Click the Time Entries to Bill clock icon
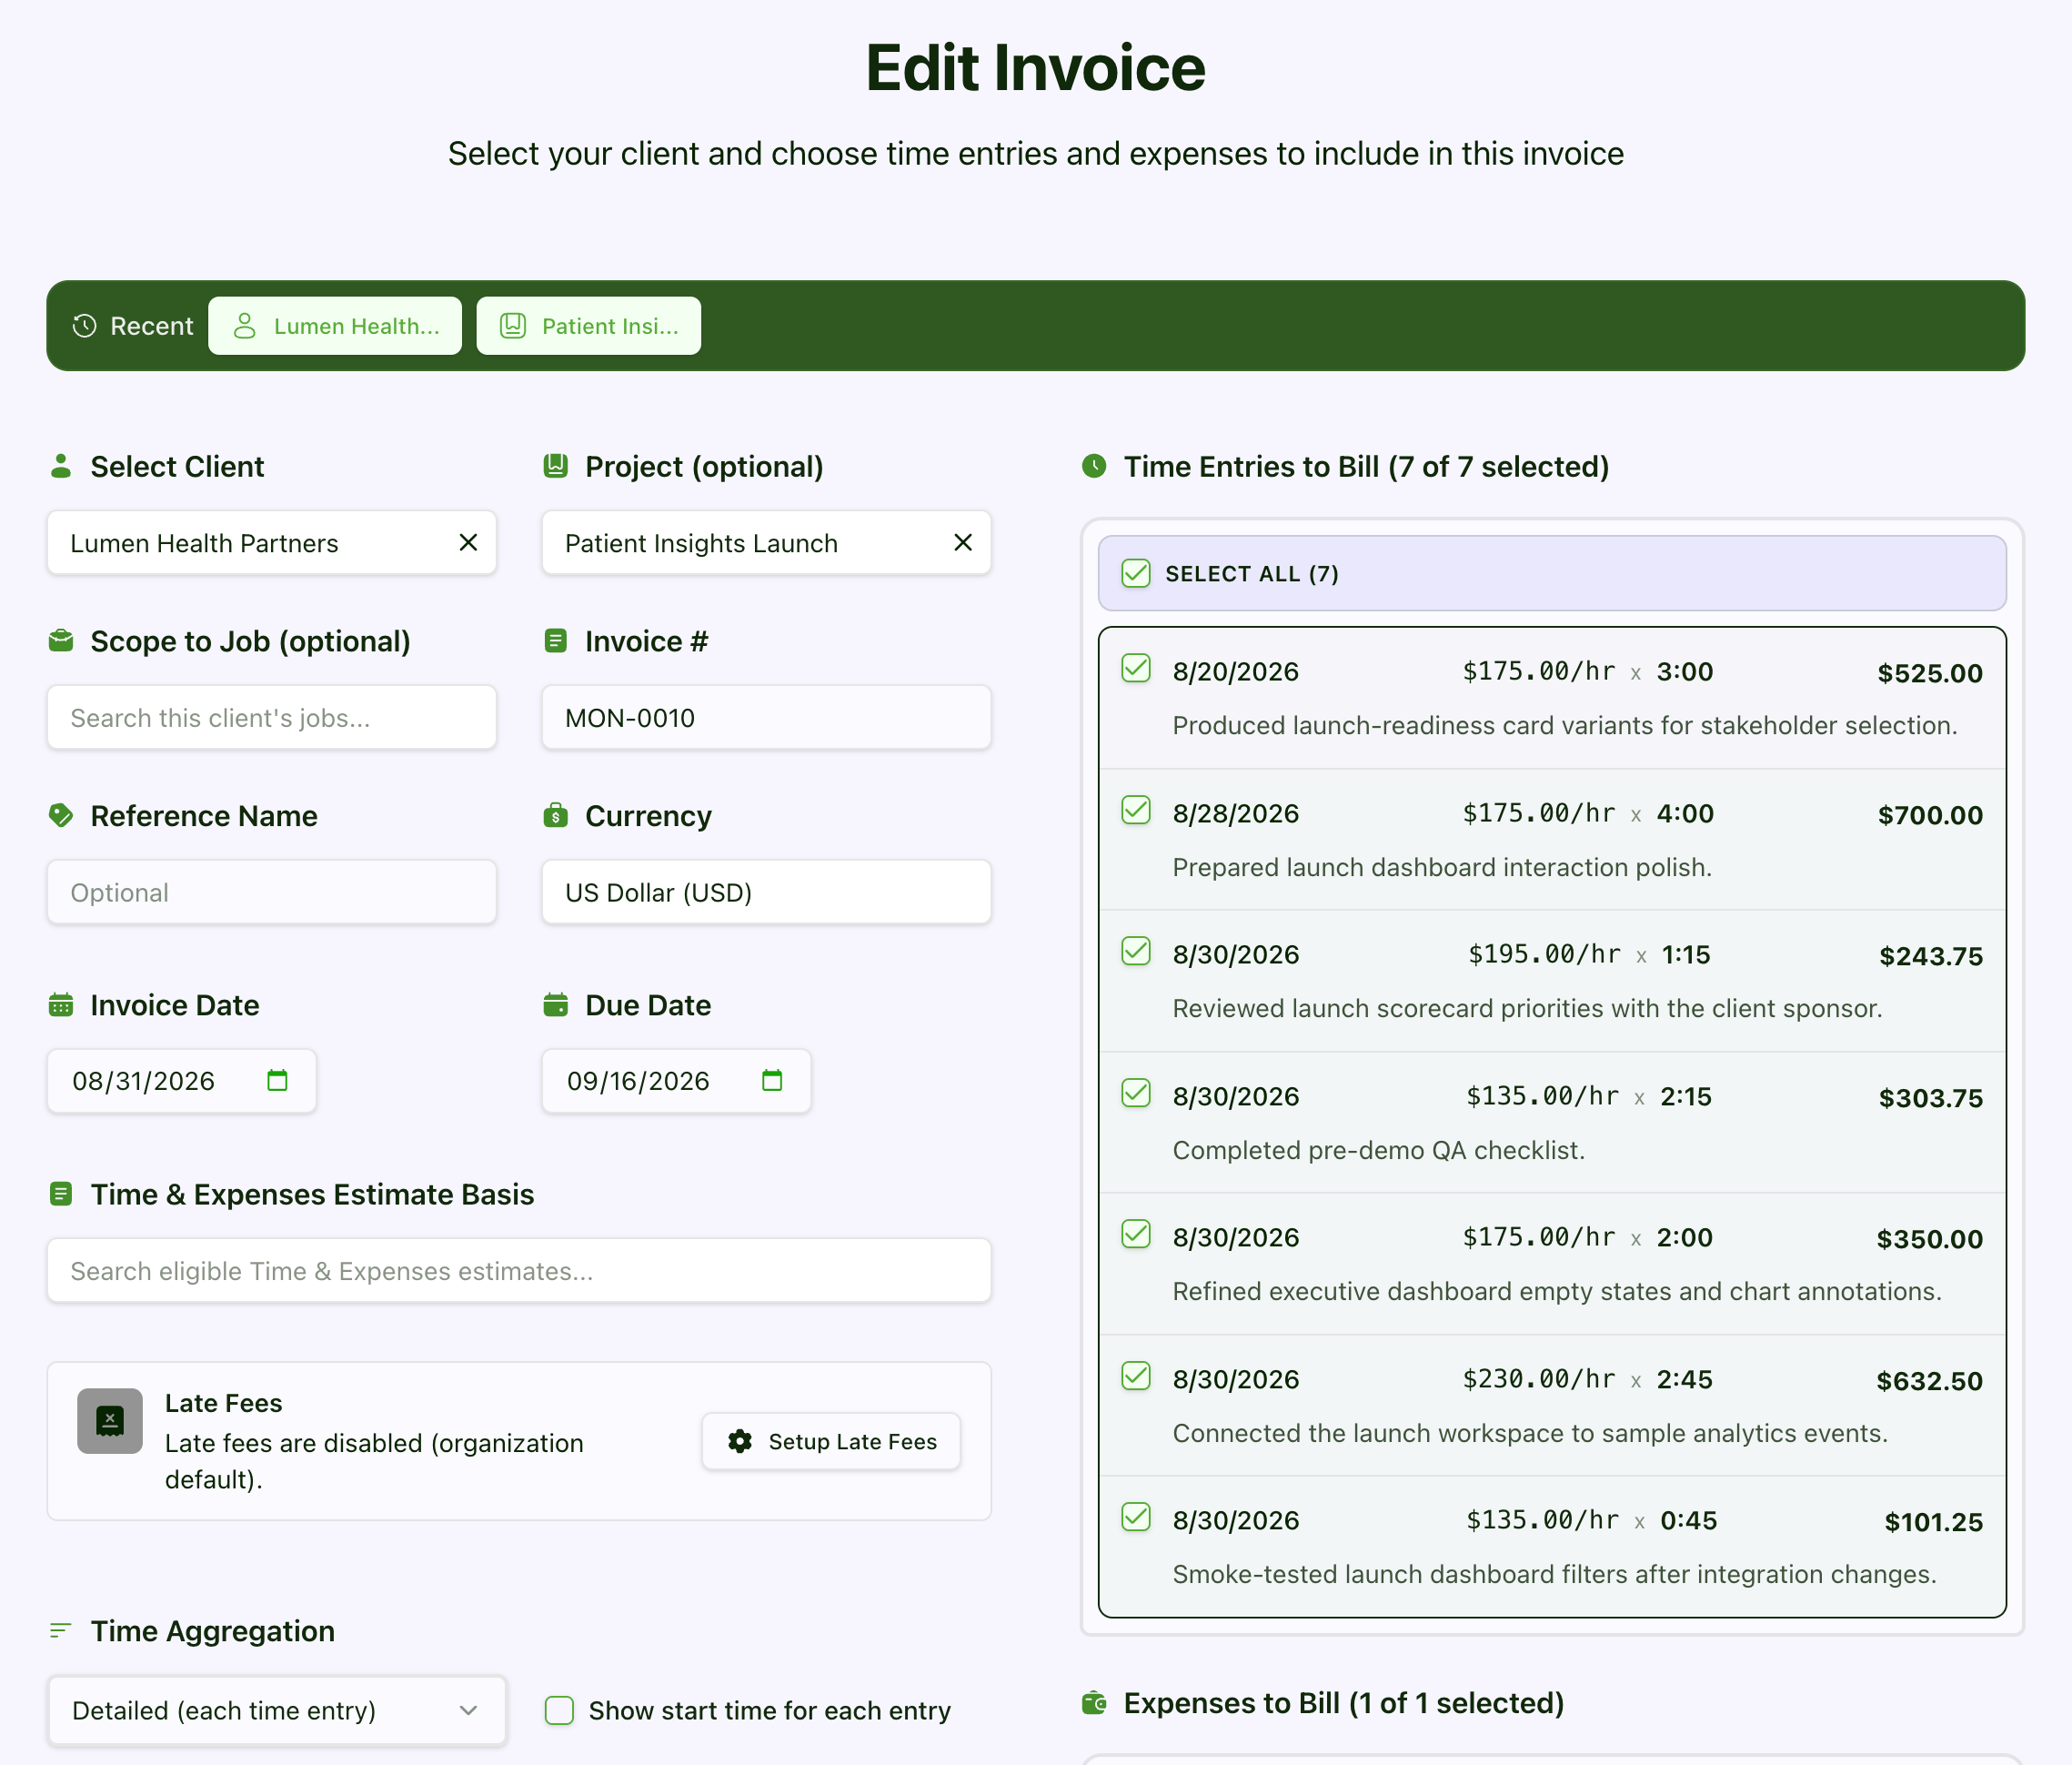The height and width of the screenshot is (1765, 2072). 1094,466
